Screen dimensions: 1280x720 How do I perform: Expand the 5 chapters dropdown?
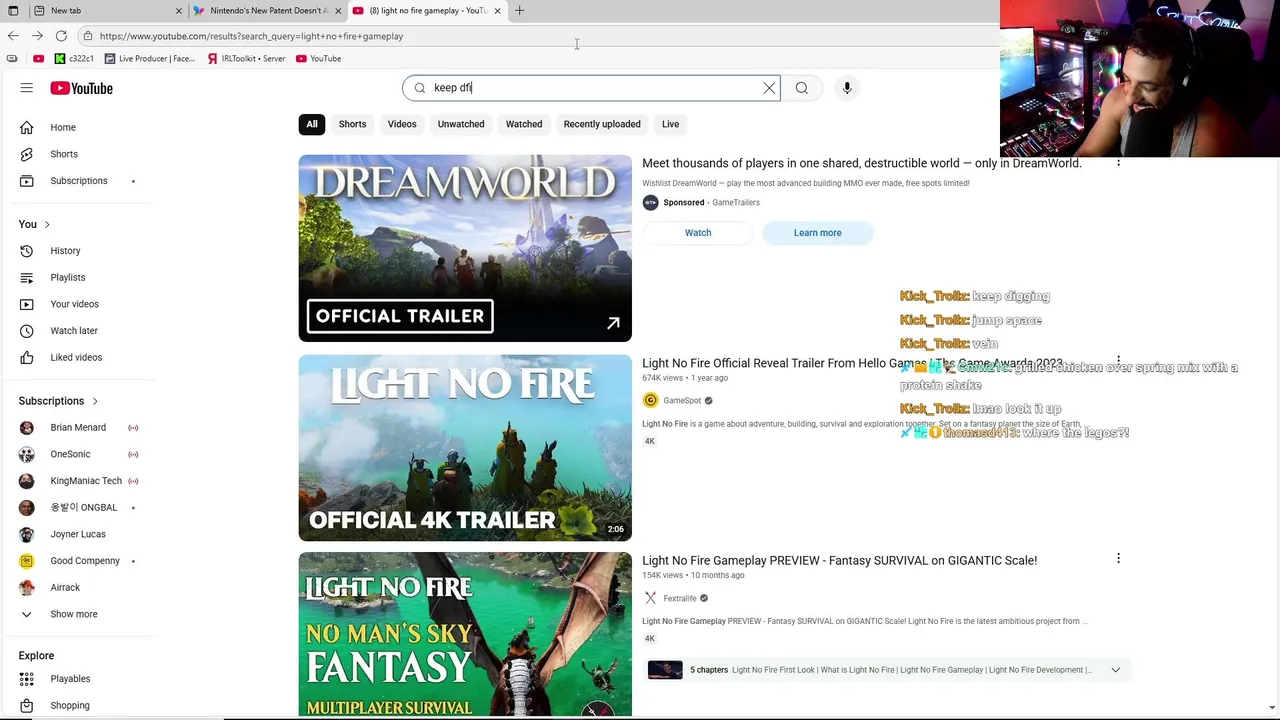point(1115,670)
